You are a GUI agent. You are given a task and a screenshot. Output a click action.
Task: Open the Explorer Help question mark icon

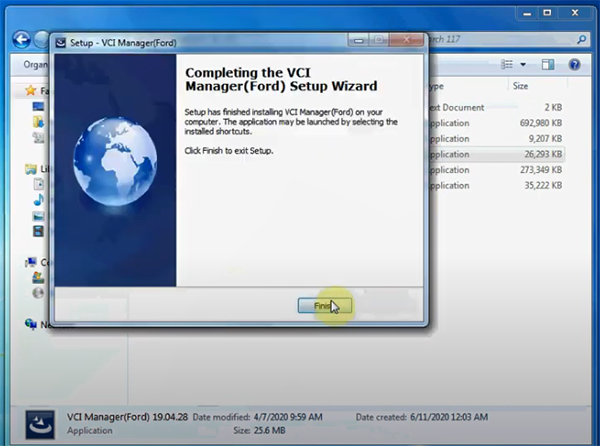[574, 65]
